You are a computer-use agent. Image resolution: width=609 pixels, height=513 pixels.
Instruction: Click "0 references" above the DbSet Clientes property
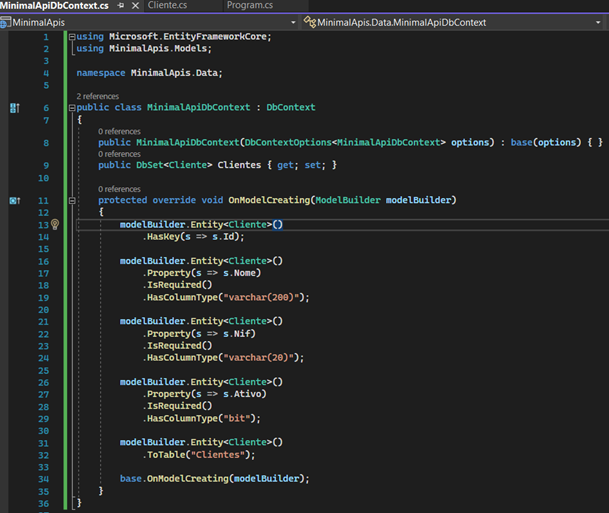pos(119,154)
